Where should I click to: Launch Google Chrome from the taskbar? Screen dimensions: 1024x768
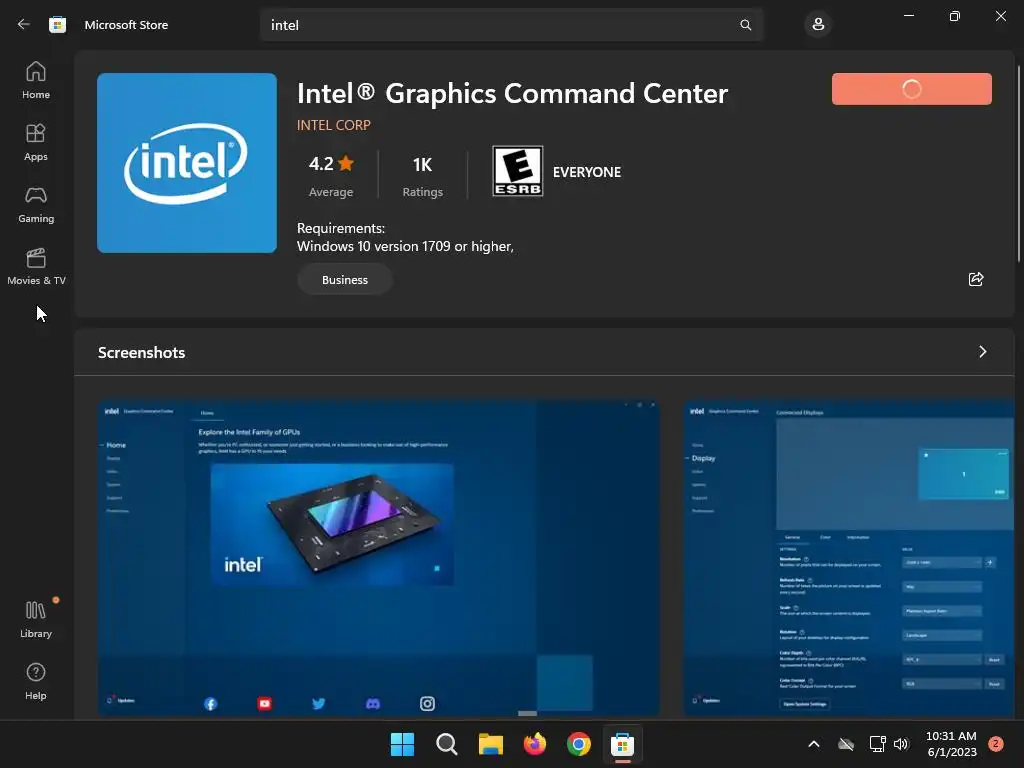579,744
